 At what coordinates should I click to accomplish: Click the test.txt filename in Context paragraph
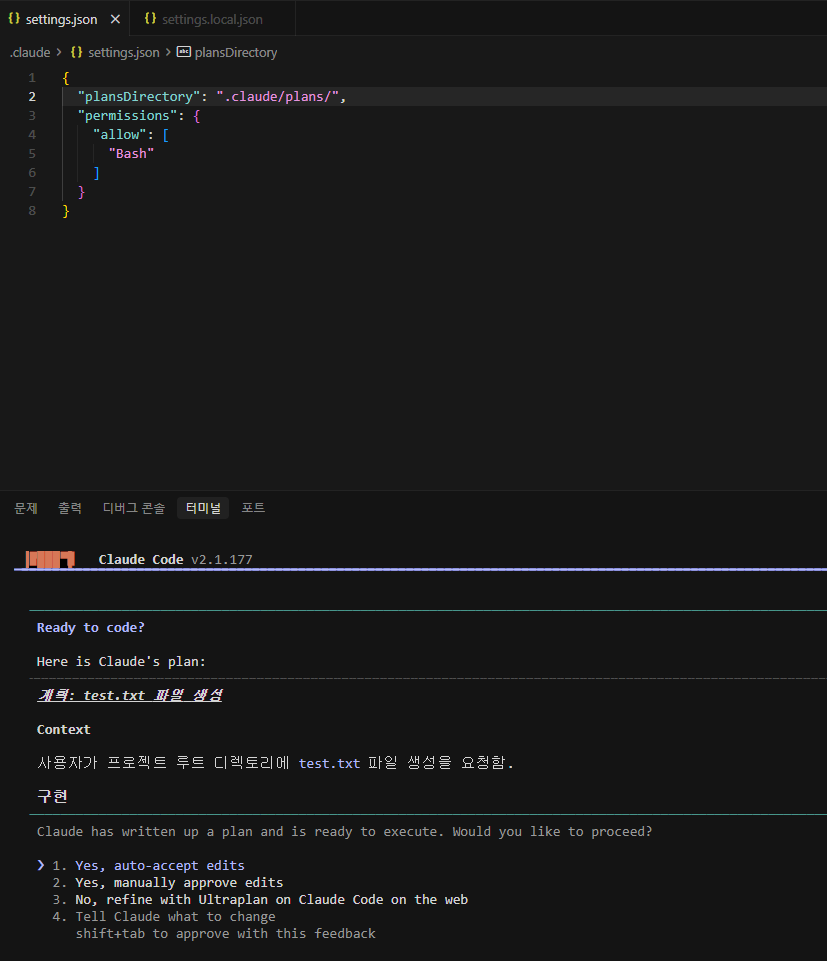[329, 764]
